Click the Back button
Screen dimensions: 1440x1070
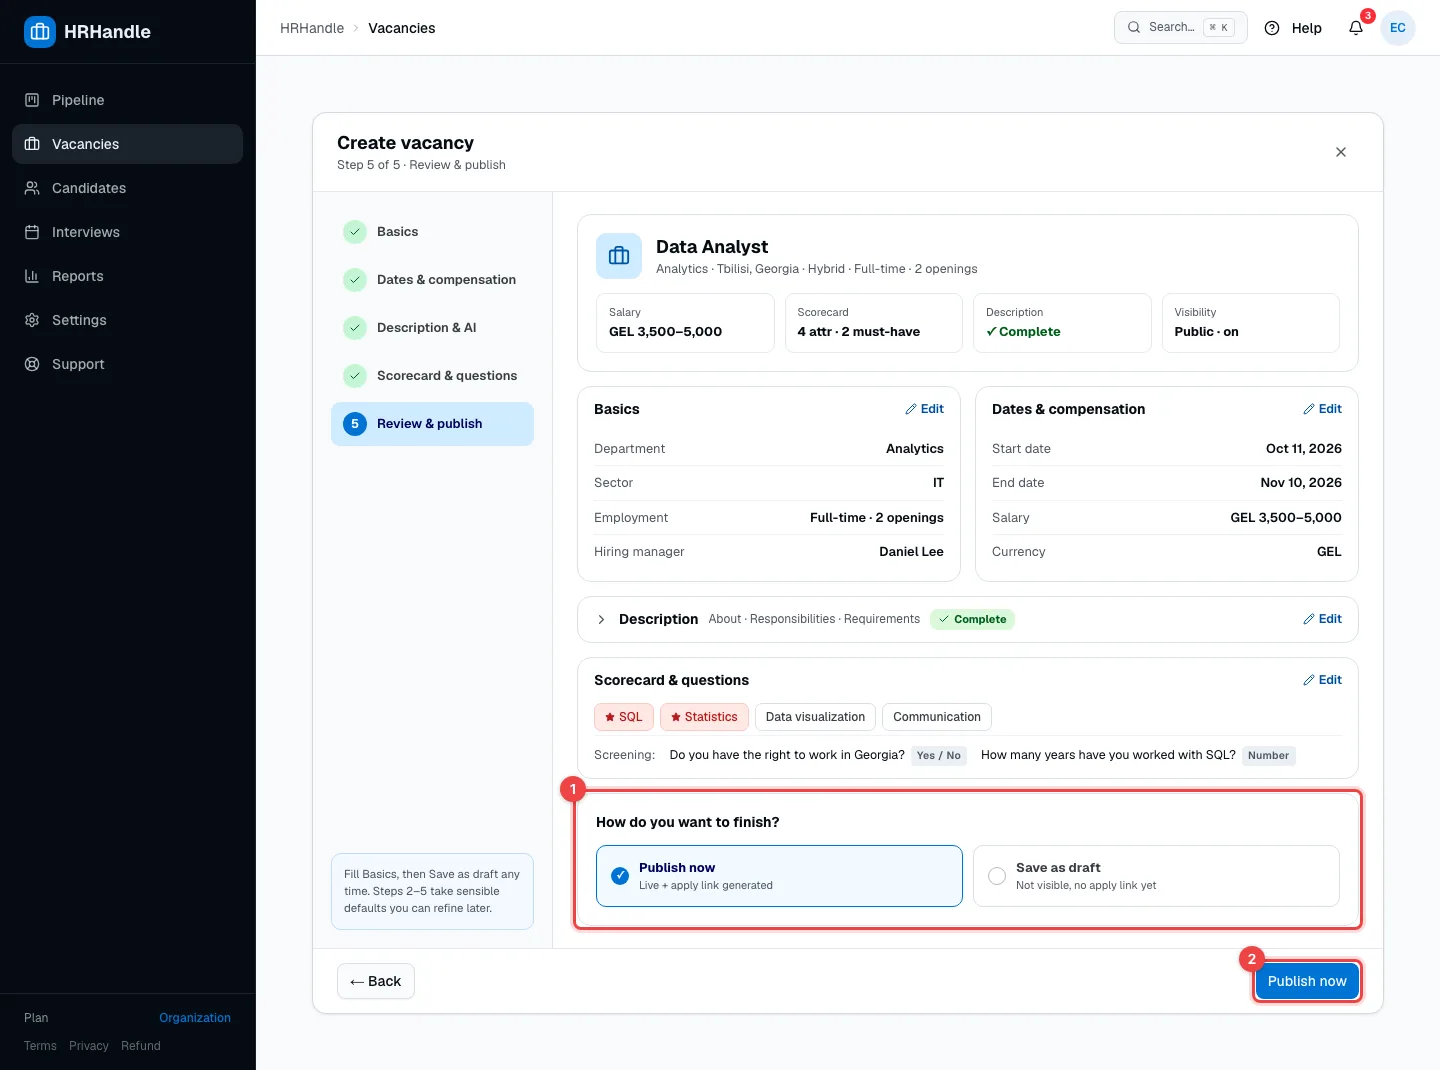[376, 981]
